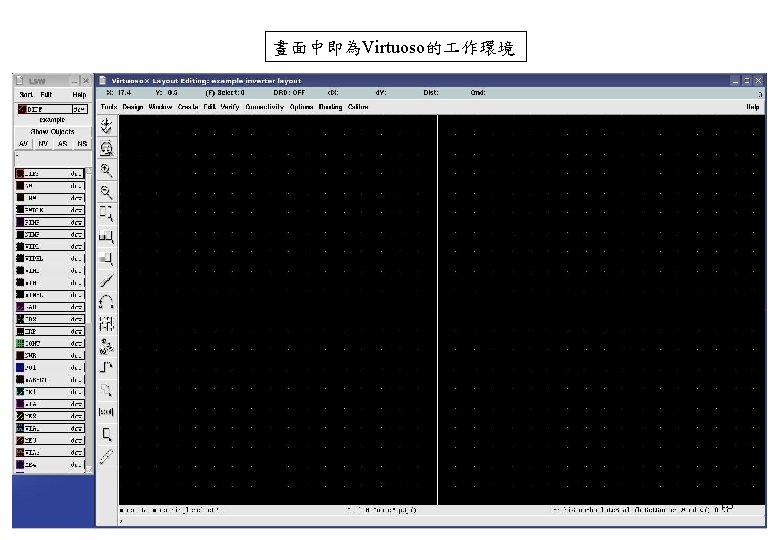The height and width of the screenshot is (540, 780).
Task: Open the Create menu
Action: tap(188, 107)
